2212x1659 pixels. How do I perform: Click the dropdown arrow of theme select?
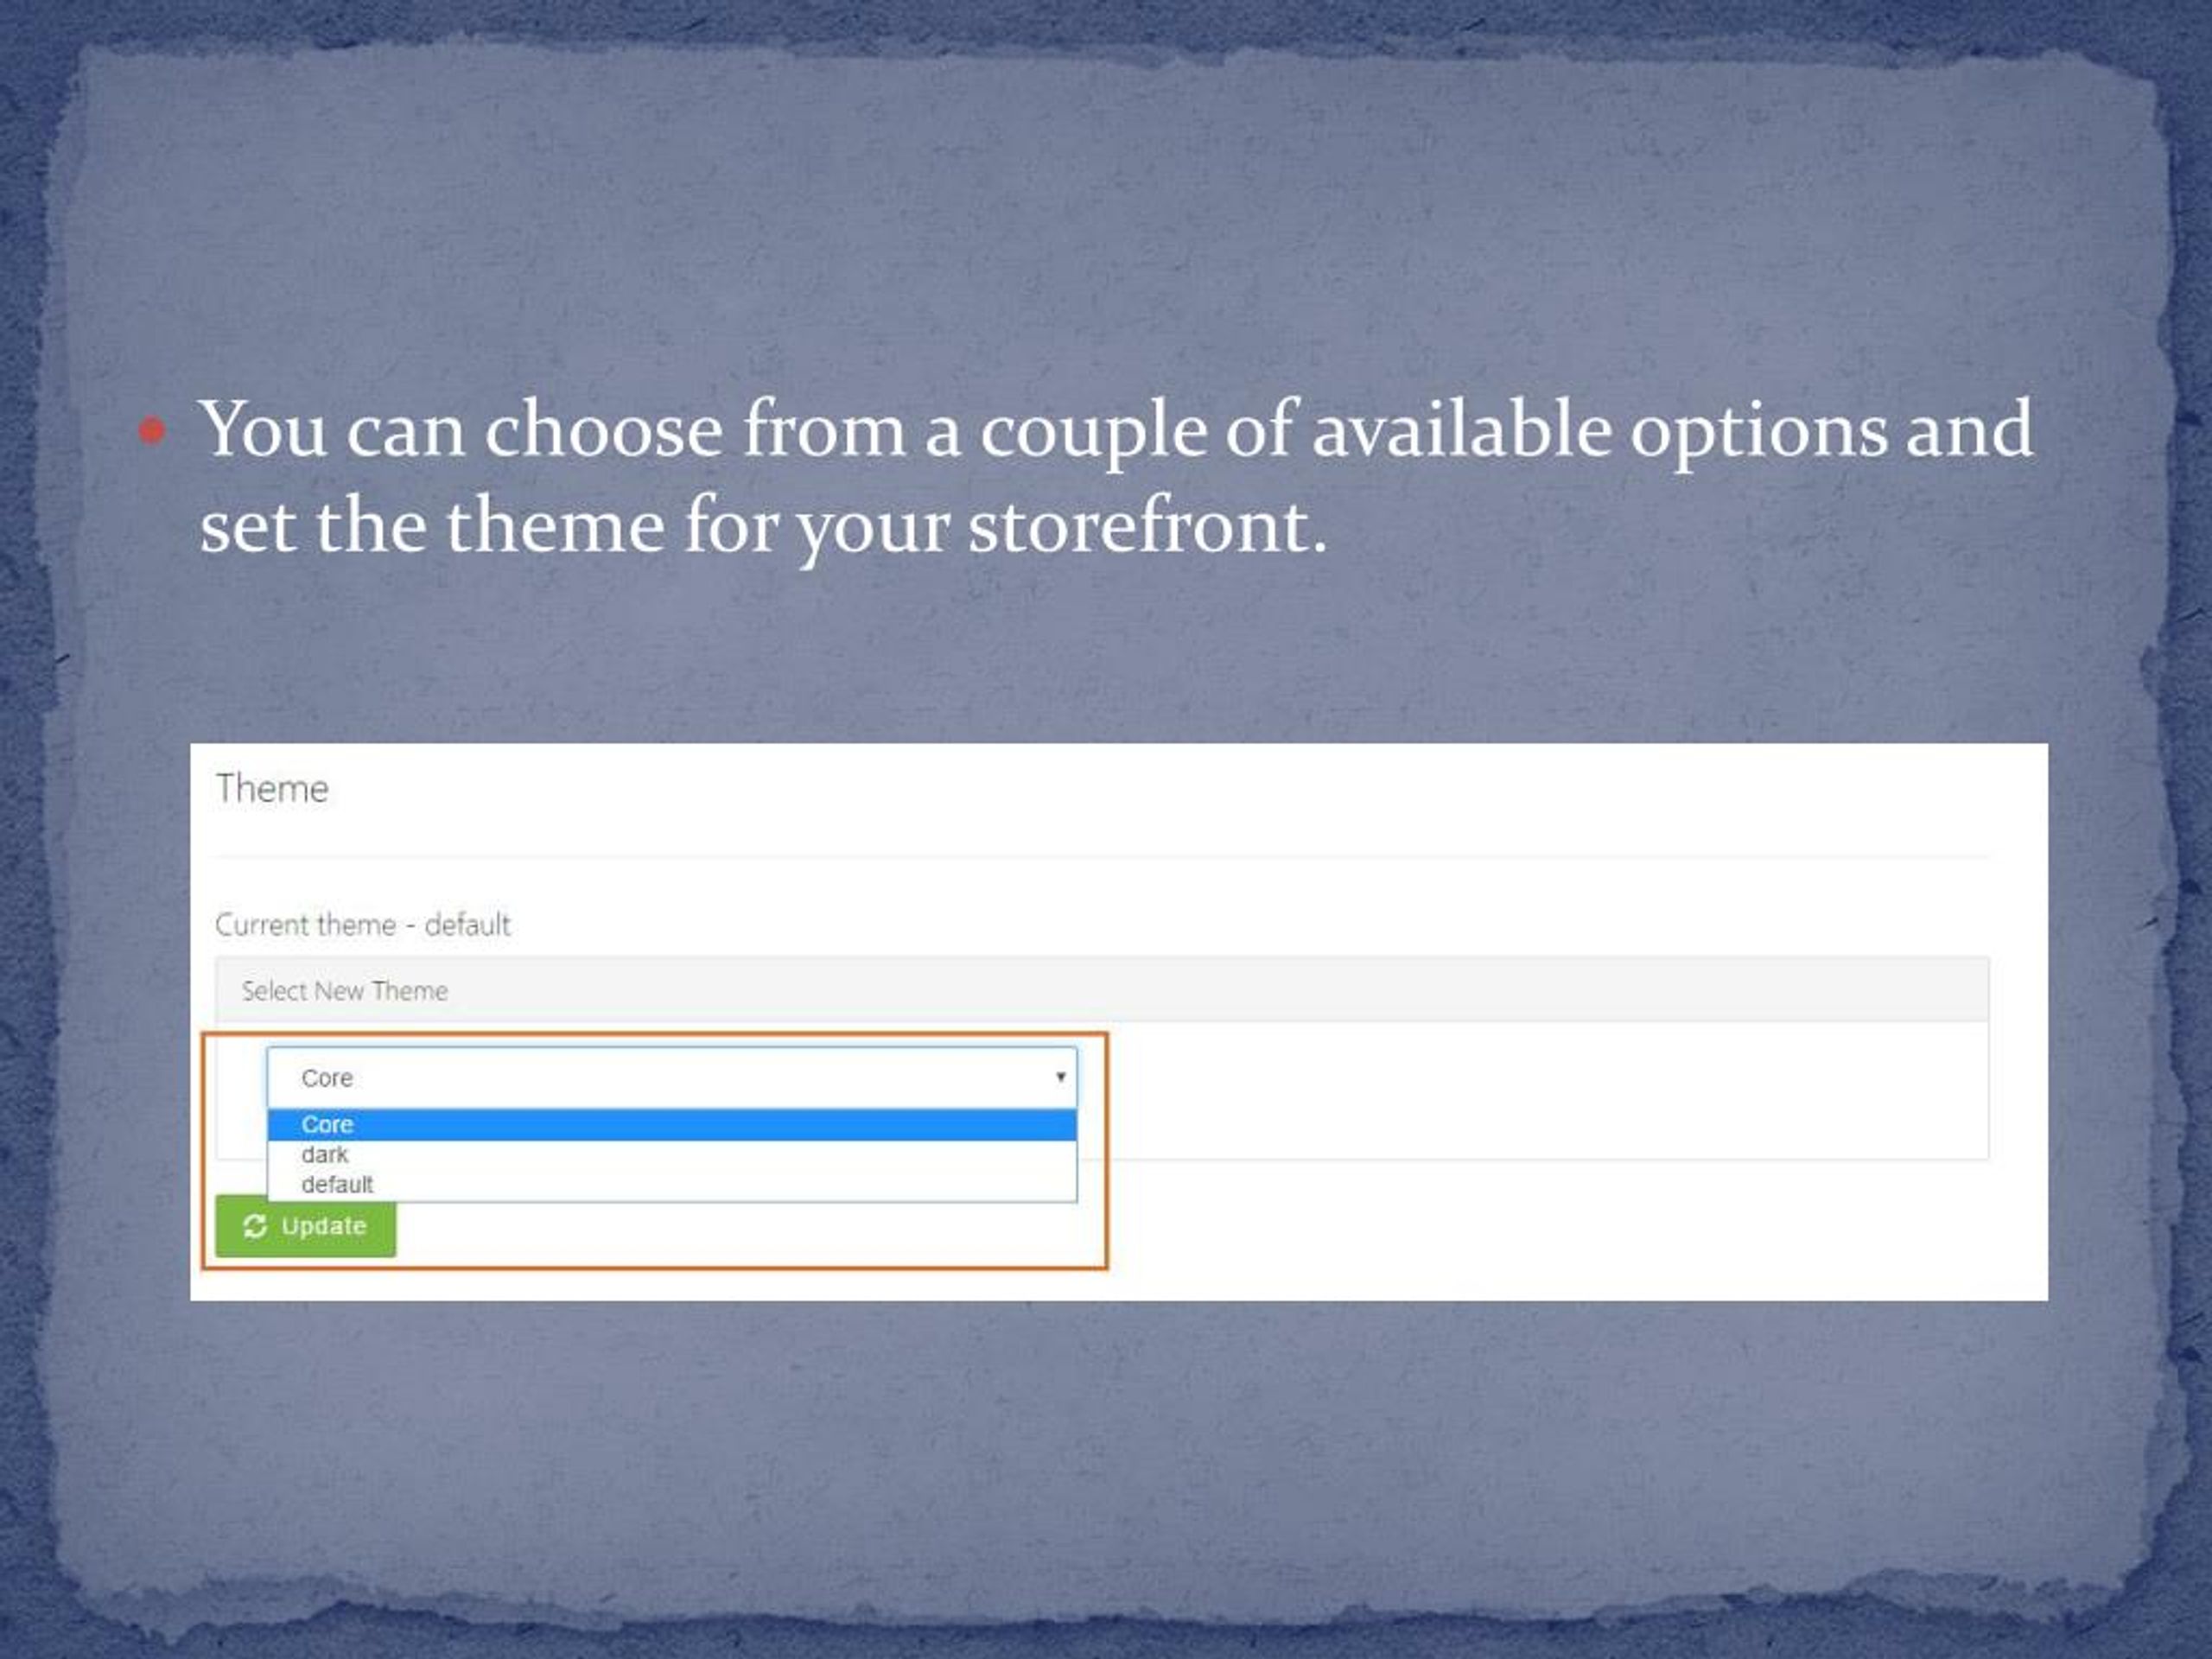[x=1060, y=1077]
